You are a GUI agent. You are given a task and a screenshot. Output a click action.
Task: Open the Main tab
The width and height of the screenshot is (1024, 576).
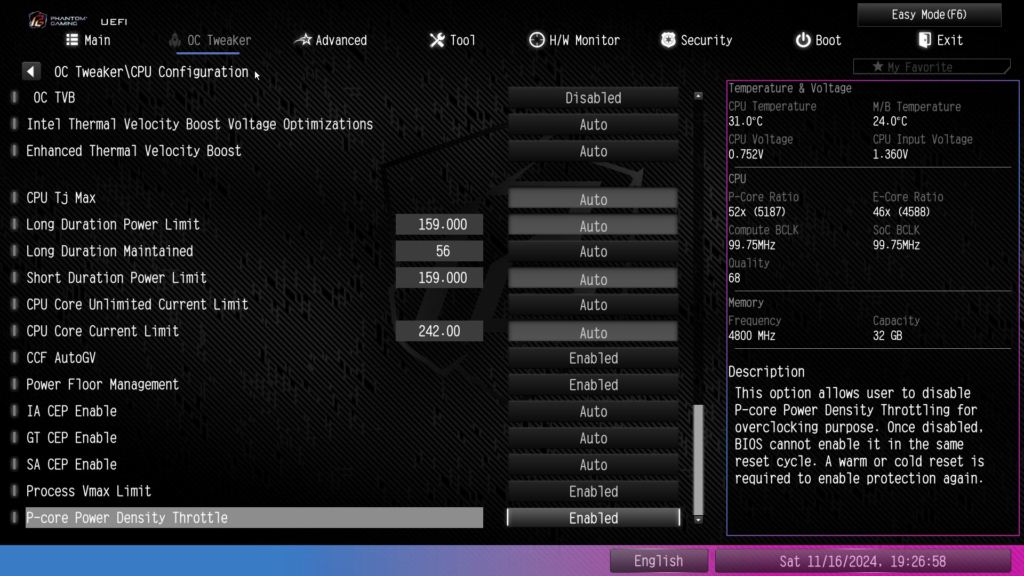point(88,40)
